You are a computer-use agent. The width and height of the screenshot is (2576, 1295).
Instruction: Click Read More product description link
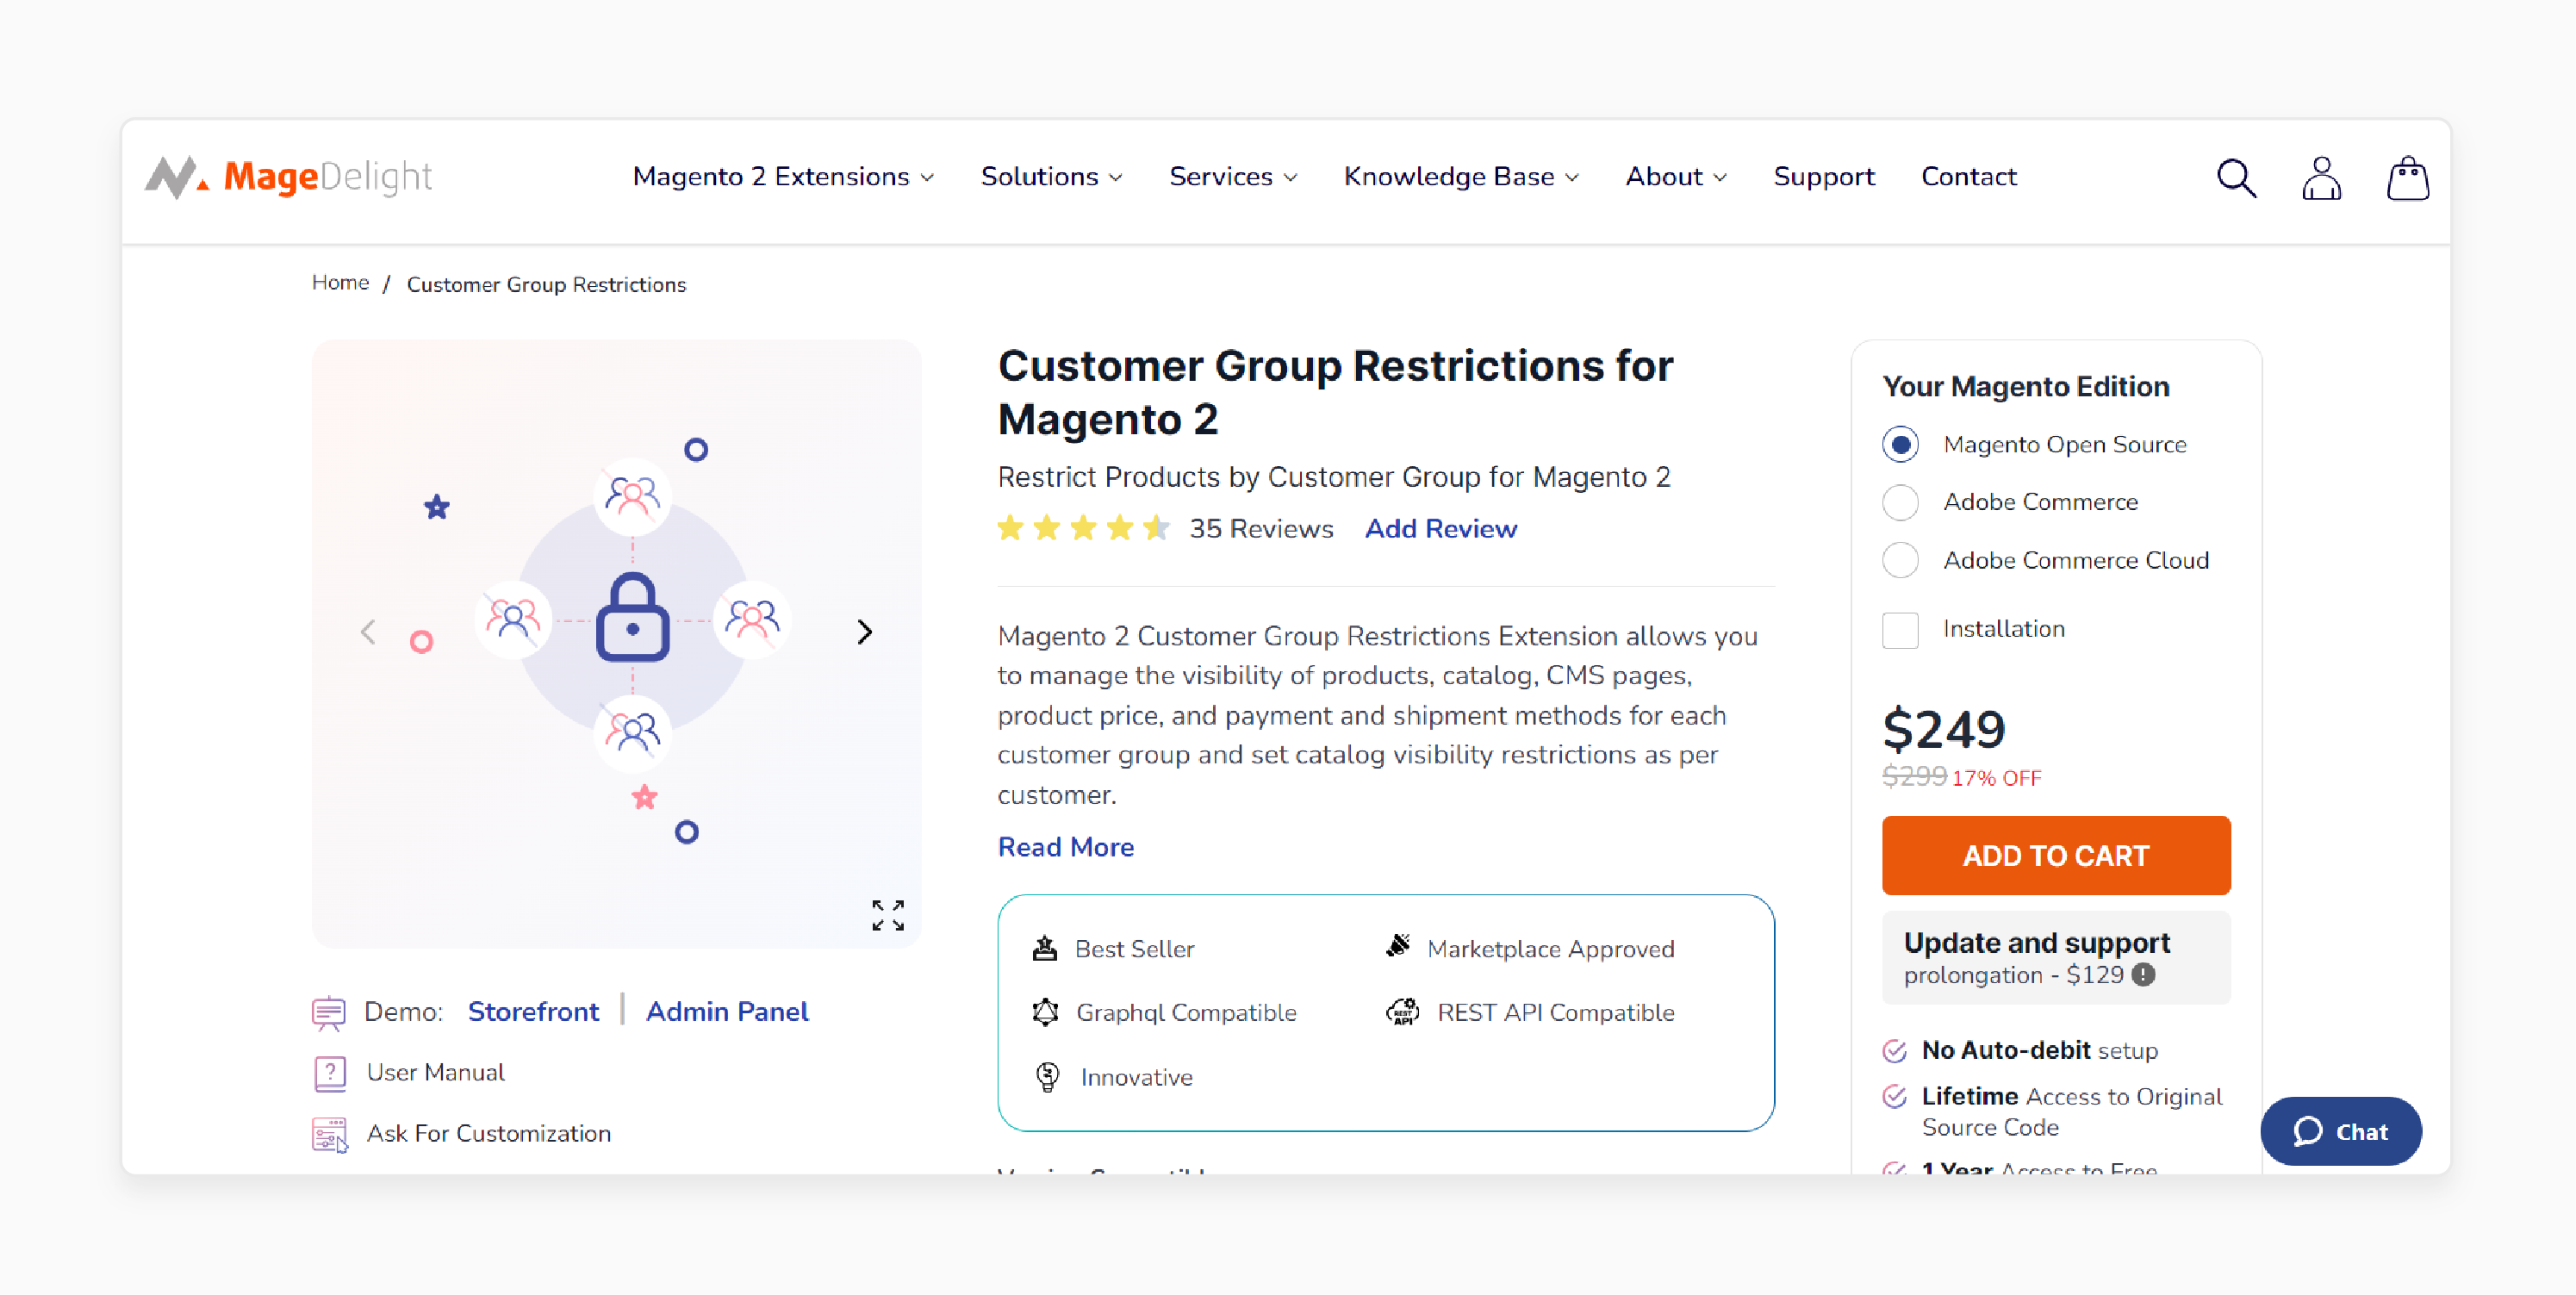1065,847
